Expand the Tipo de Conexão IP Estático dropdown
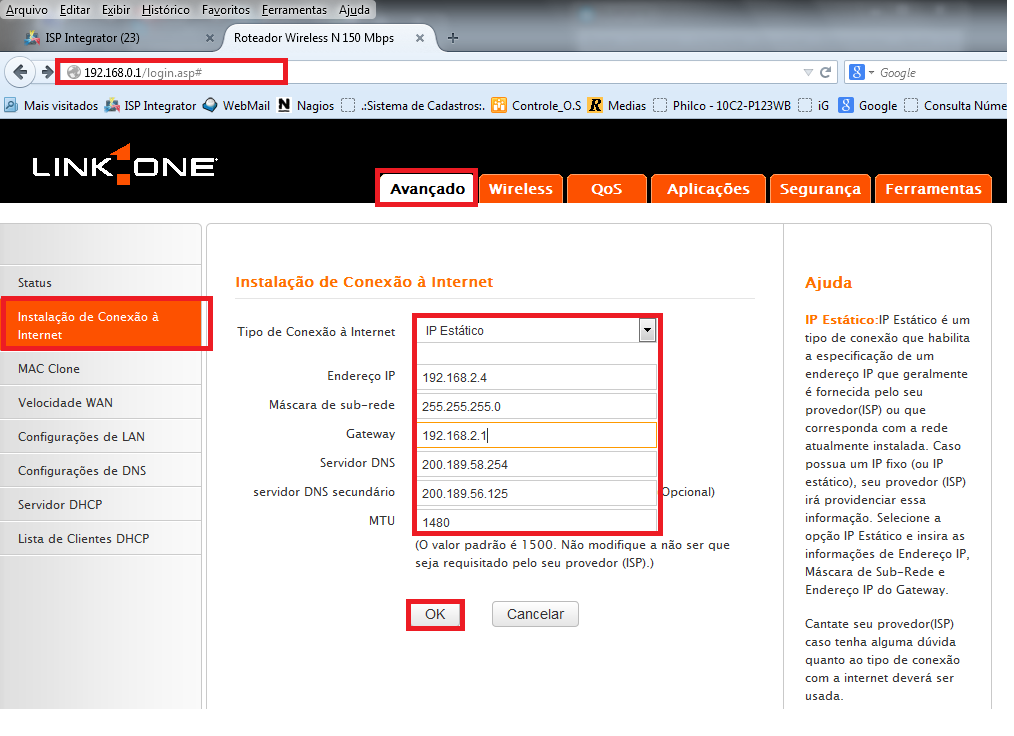Viewport: 1014px width, 736px height. [536, 330]
